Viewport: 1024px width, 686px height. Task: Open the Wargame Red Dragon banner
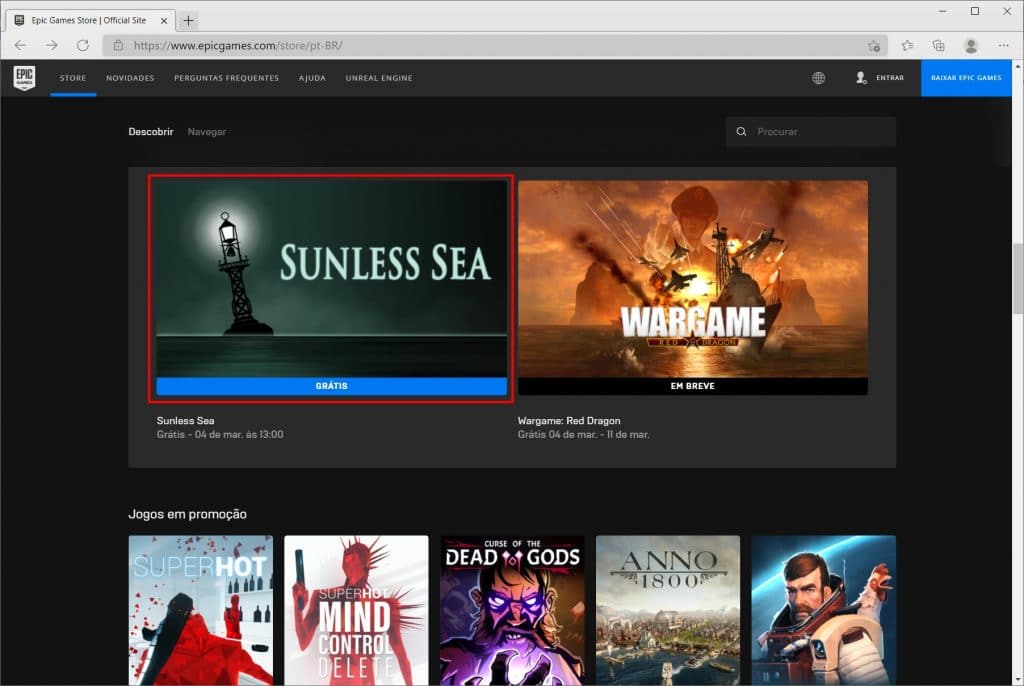coord(693,278)
